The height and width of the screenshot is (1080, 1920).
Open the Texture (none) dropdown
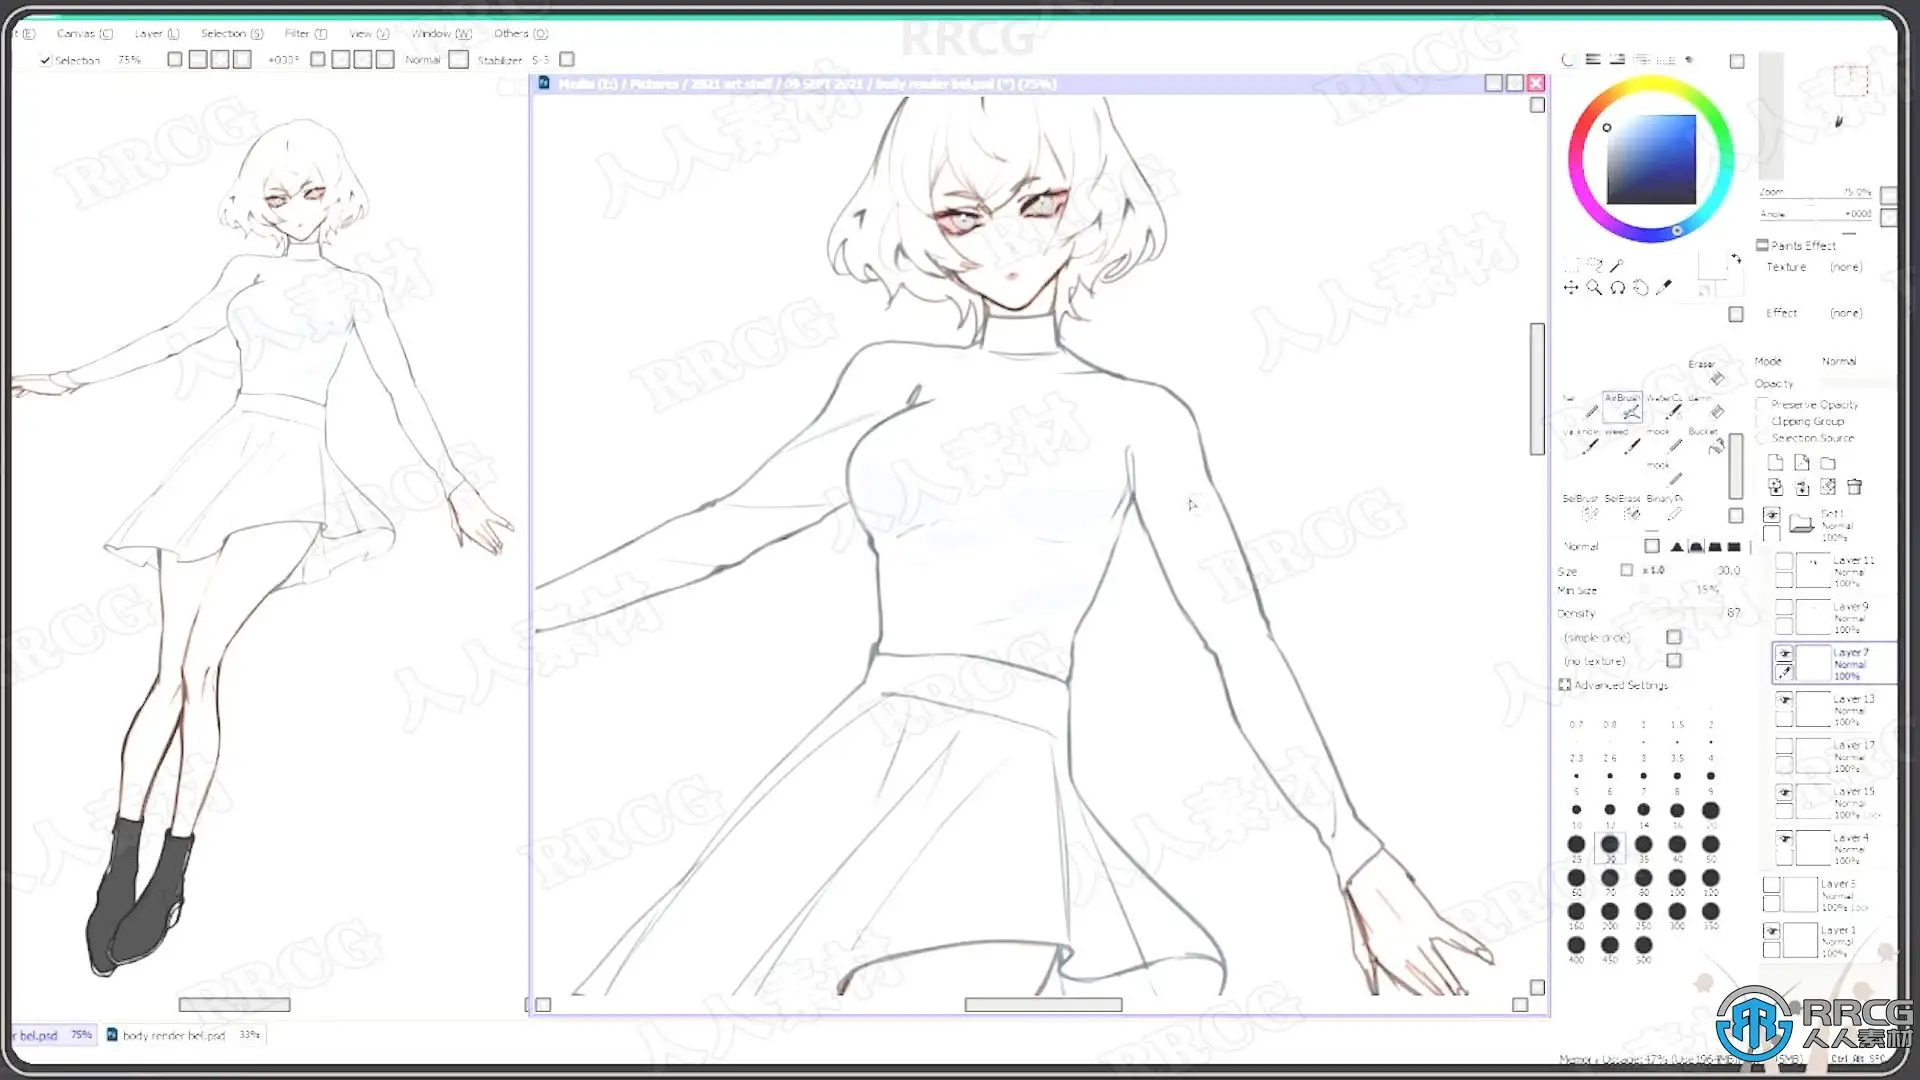1845,267
